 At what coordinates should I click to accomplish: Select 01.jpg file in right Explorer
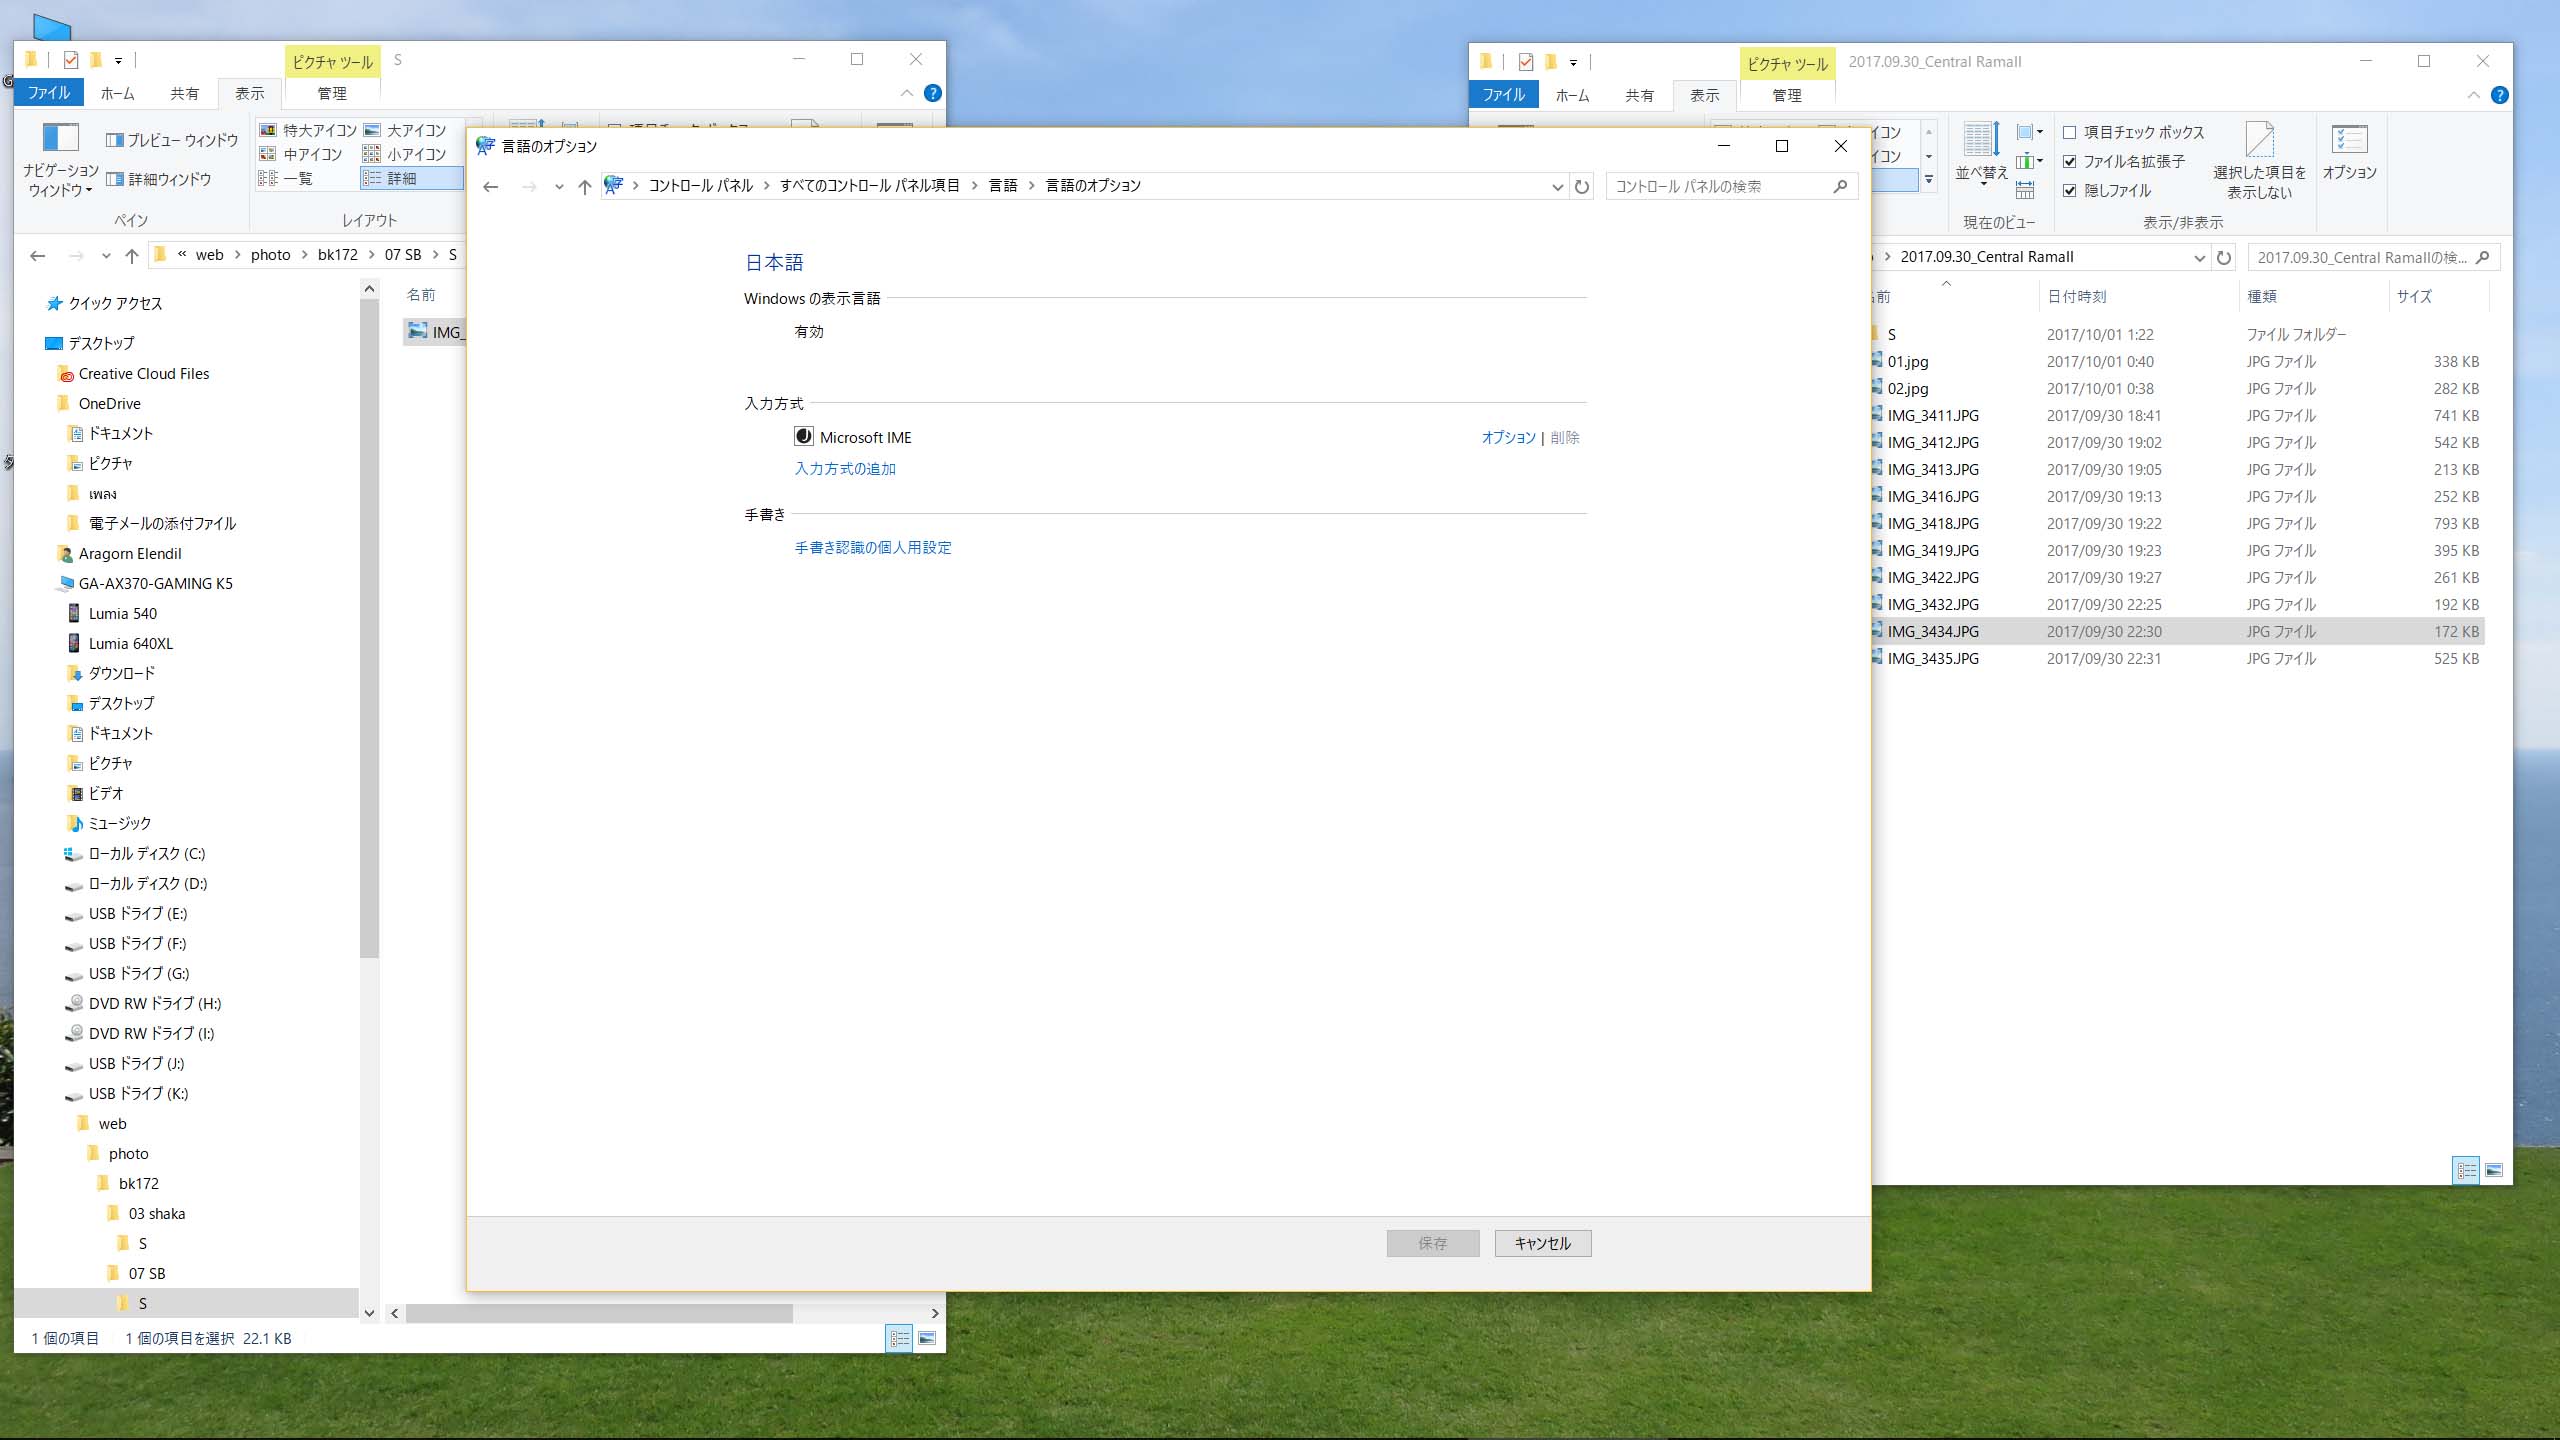(1908, 362)
